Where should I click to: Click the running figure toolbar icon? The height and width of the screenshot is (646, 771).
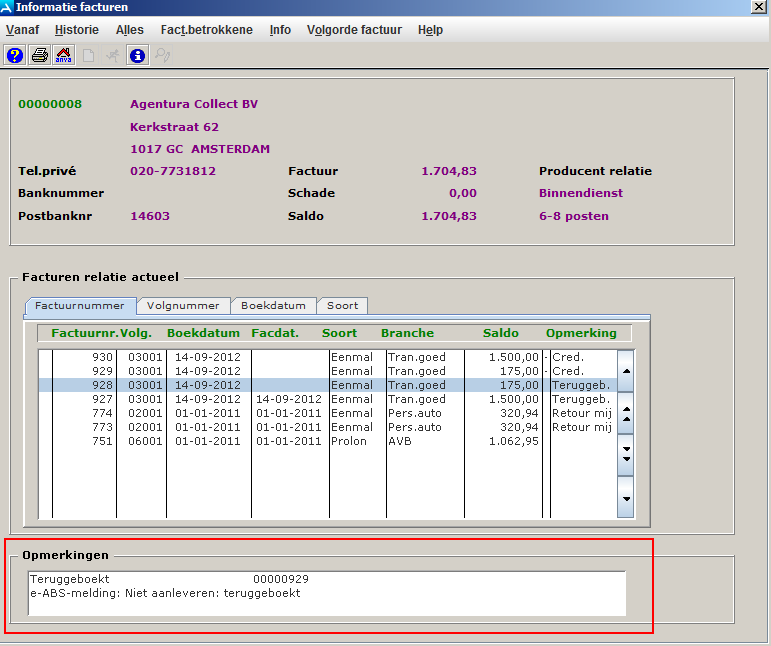click(113, 55)
